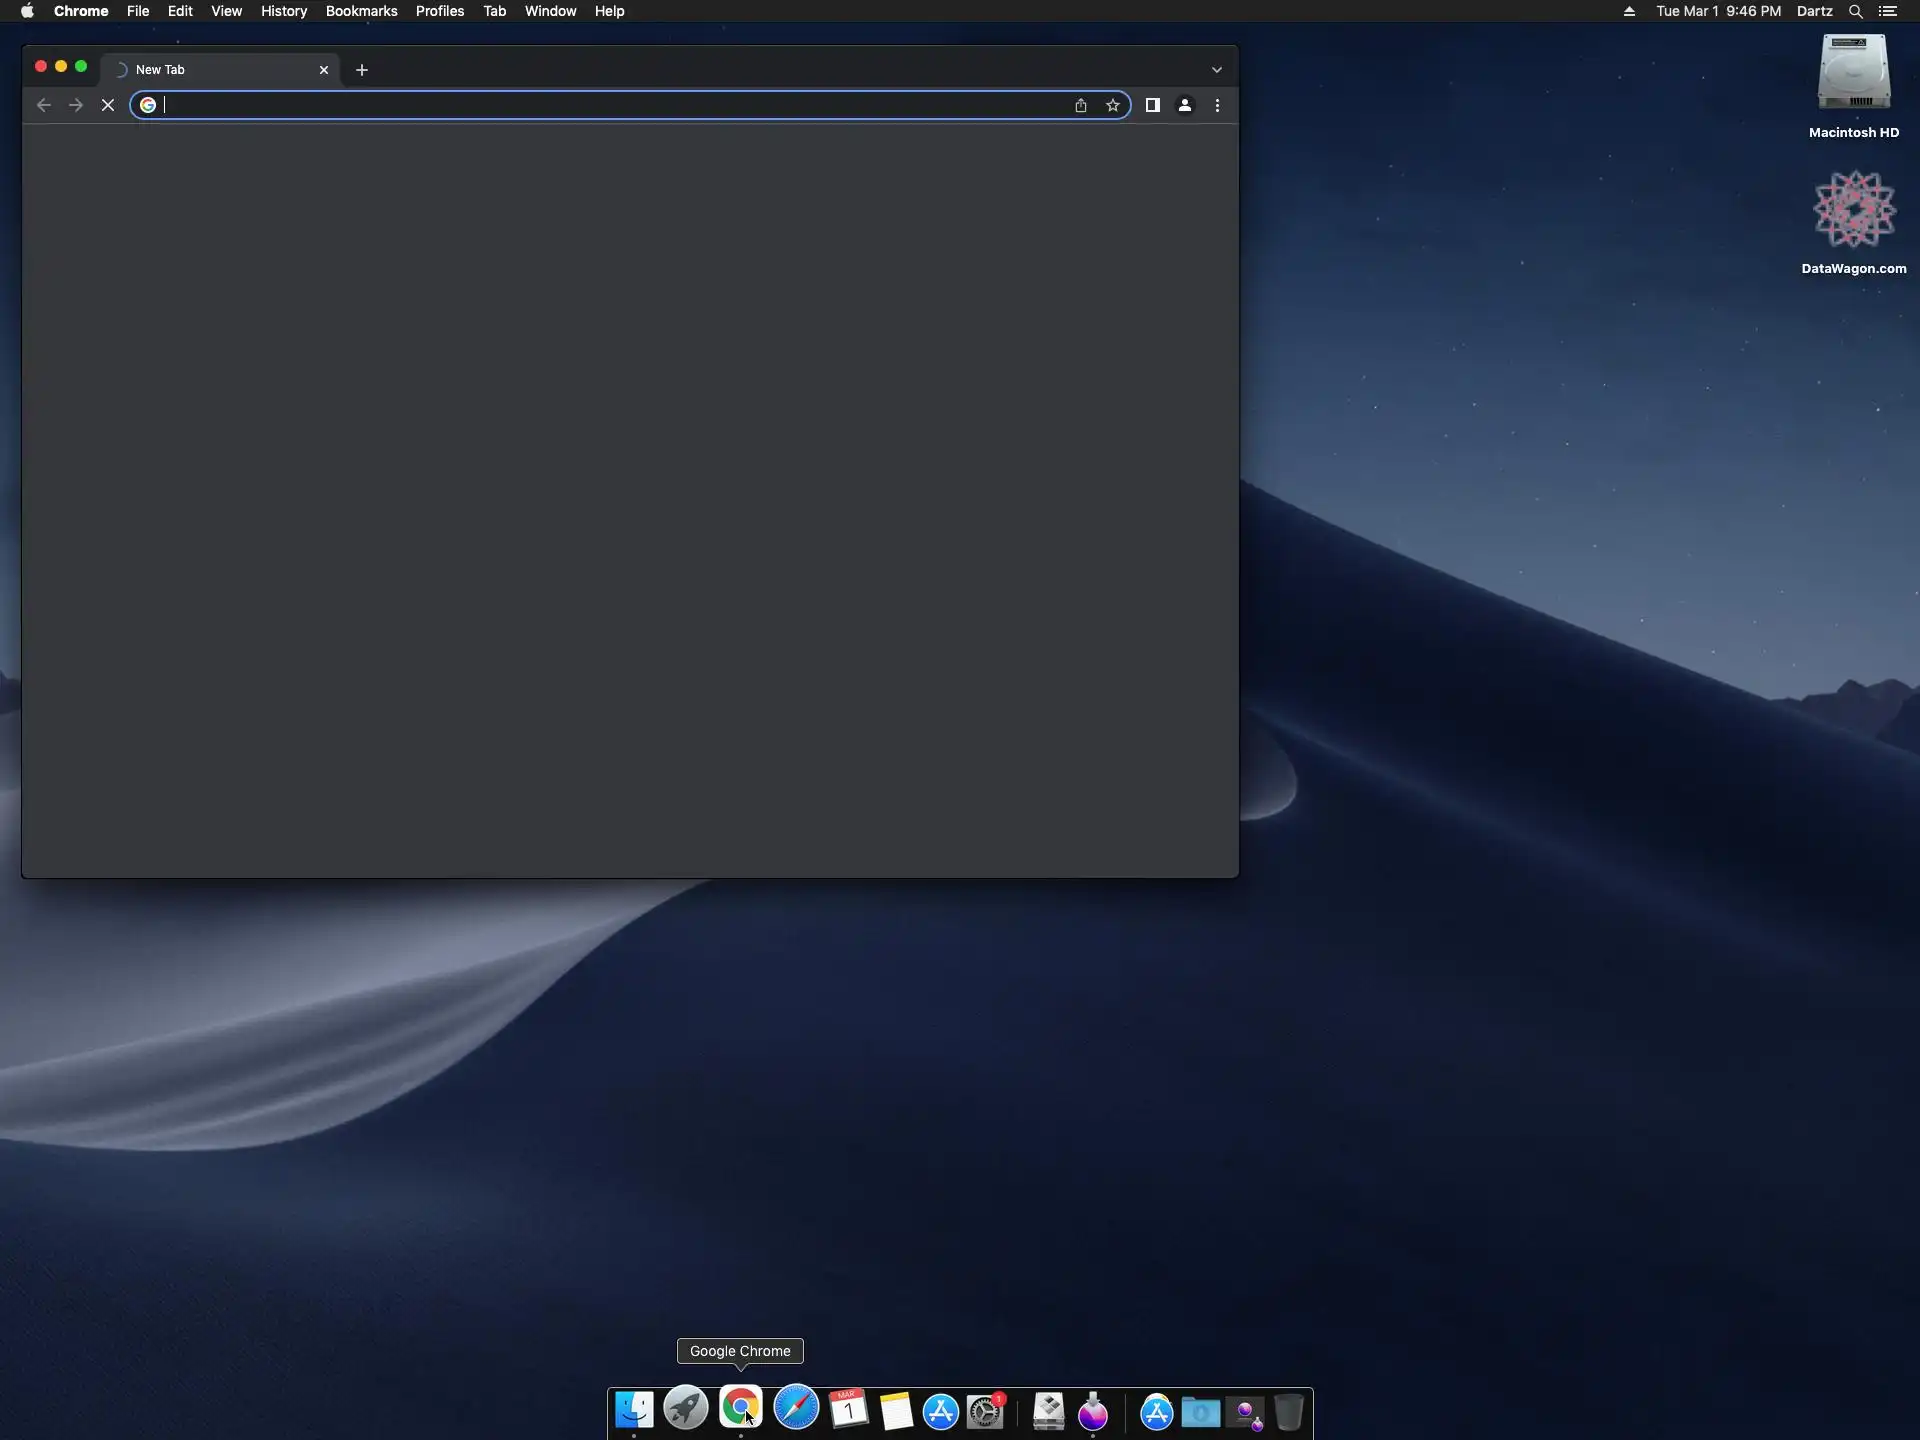This screenshot has width=1920, height=1440.
Task: Click the back navigation arrow
Action: (x=44, y=105)
